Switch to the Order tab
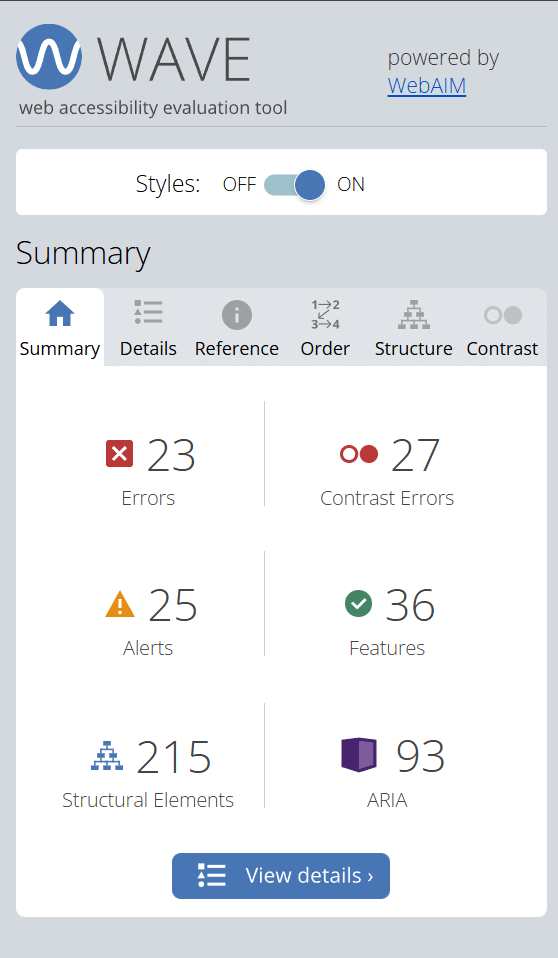This screenshot has height=958, width=558. click(325, 327)
